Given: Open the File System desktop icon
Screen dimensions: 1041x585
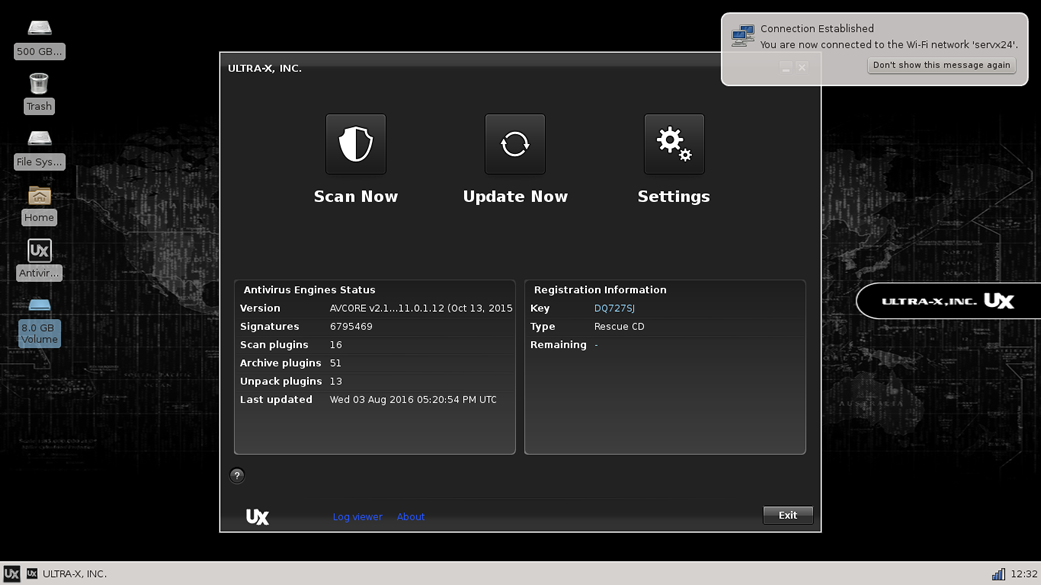Looking at the screenshot, I should coord(39,139).
